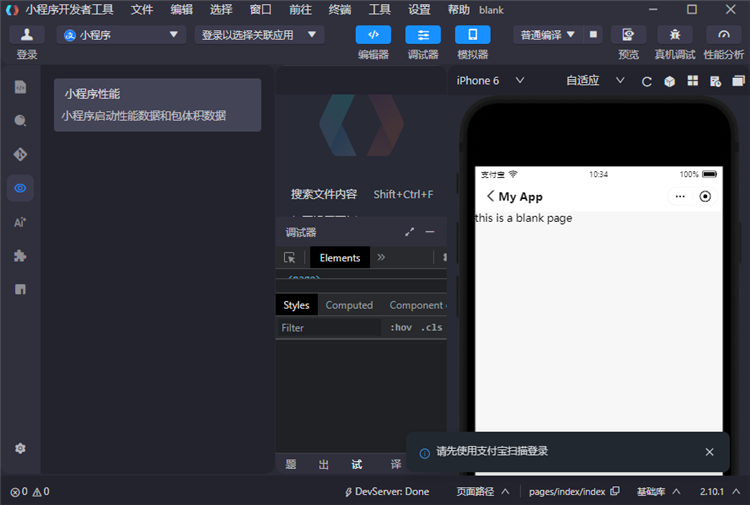Open the Git source control sidebar icon

pyautogui.click(x=20, y=154)
